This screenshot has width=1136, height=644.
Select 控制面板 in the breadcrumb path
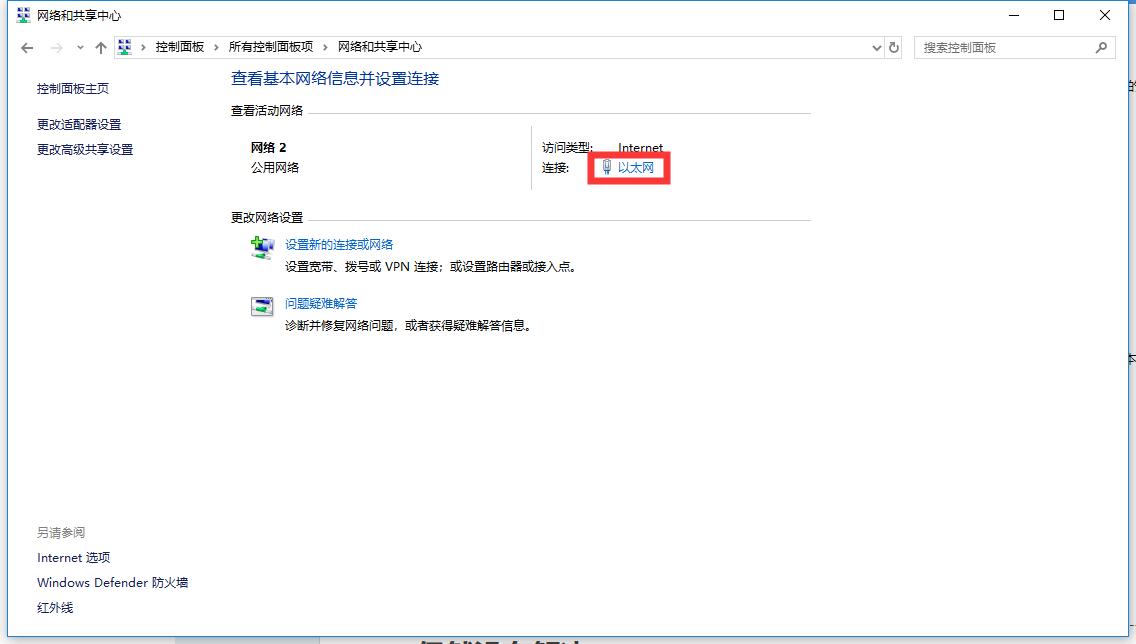(x=179, y=47)
